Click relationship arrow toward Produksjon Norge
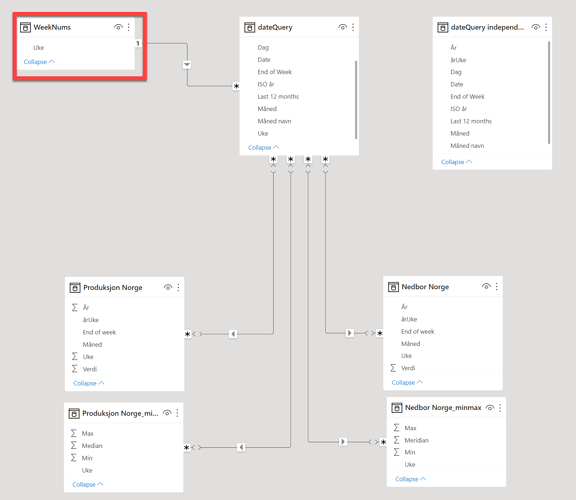576x500 pixels. [233, 334]
